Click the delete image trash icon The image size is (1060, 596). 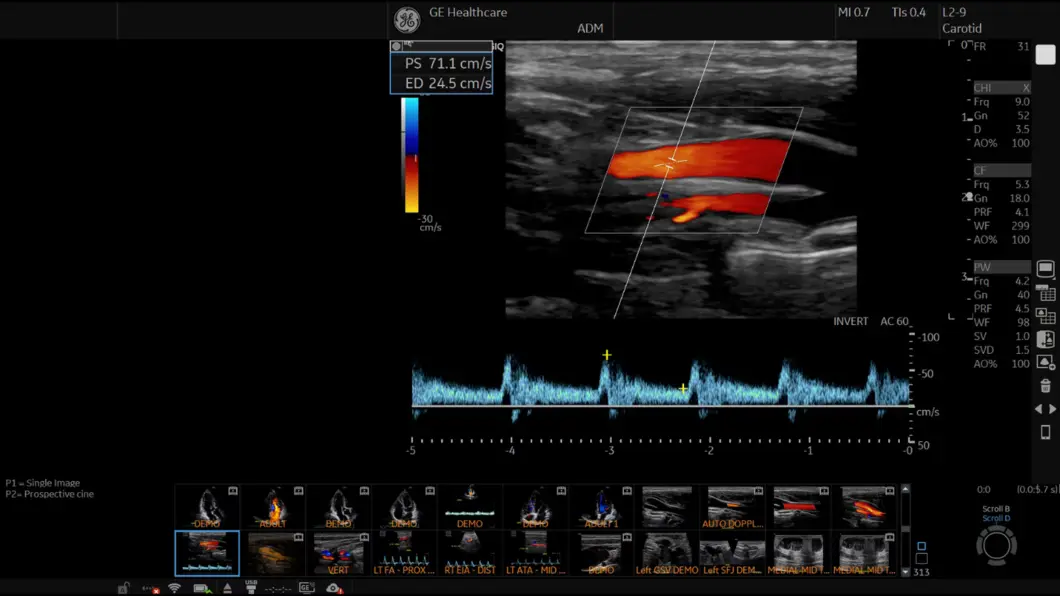coord(1045,385)
